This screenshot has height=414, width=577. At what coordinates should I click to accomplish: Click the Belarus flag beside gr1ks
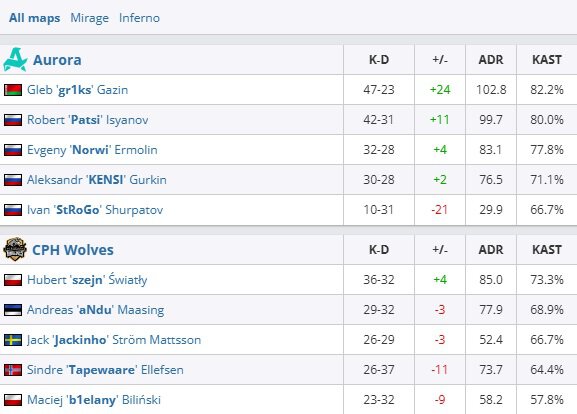tap(13, 90)
